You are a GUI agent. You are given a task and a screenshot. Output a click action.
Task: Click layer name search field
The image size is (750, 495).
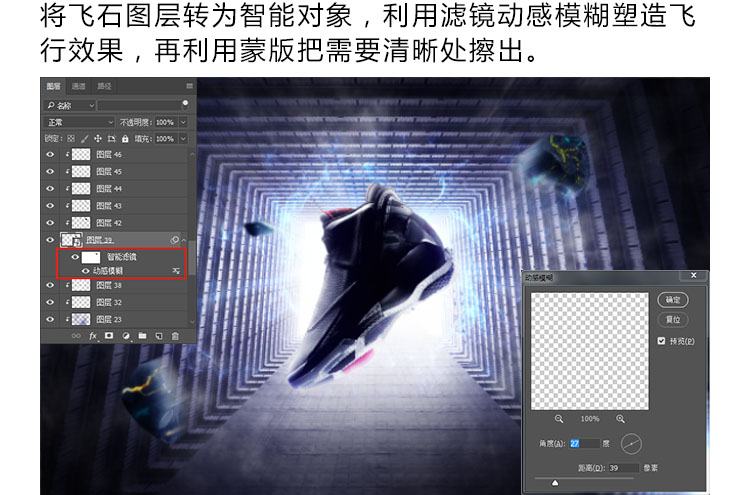pos(140,105)
